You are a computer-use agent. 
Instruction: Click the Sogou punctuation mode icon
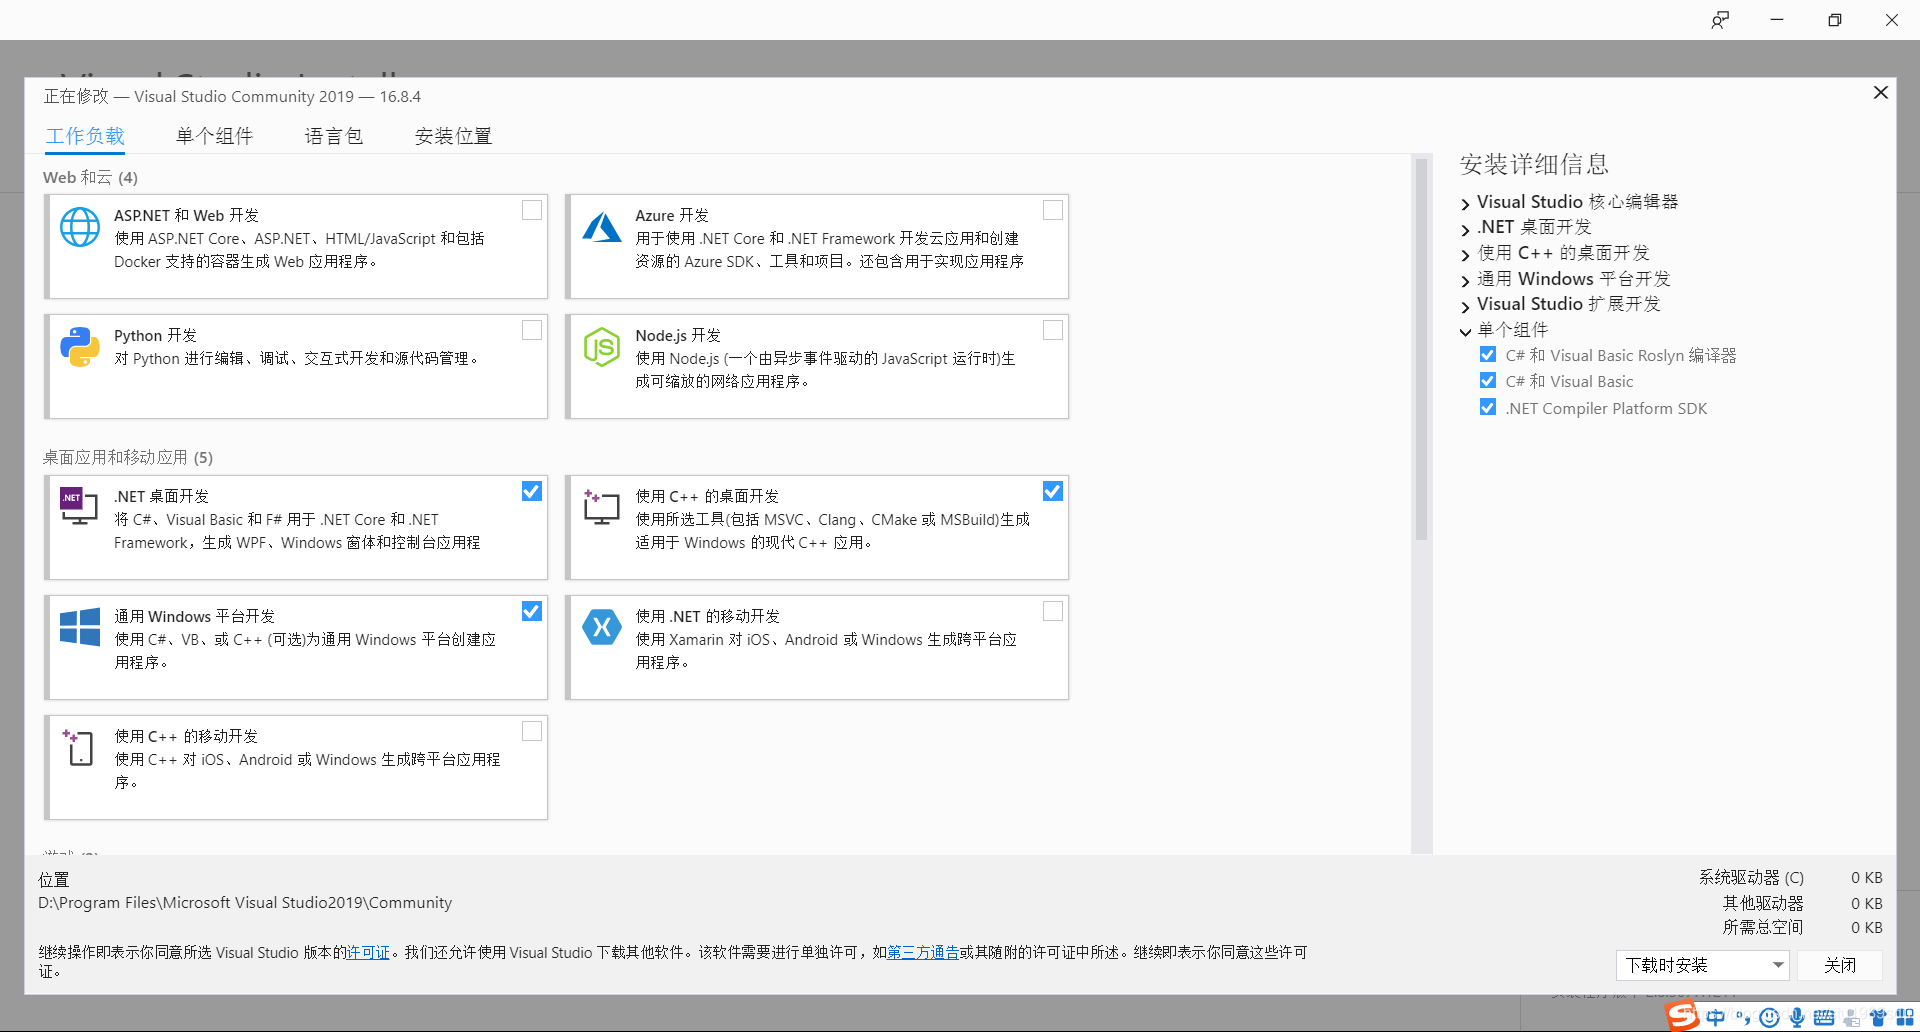pos(1743,1018)
